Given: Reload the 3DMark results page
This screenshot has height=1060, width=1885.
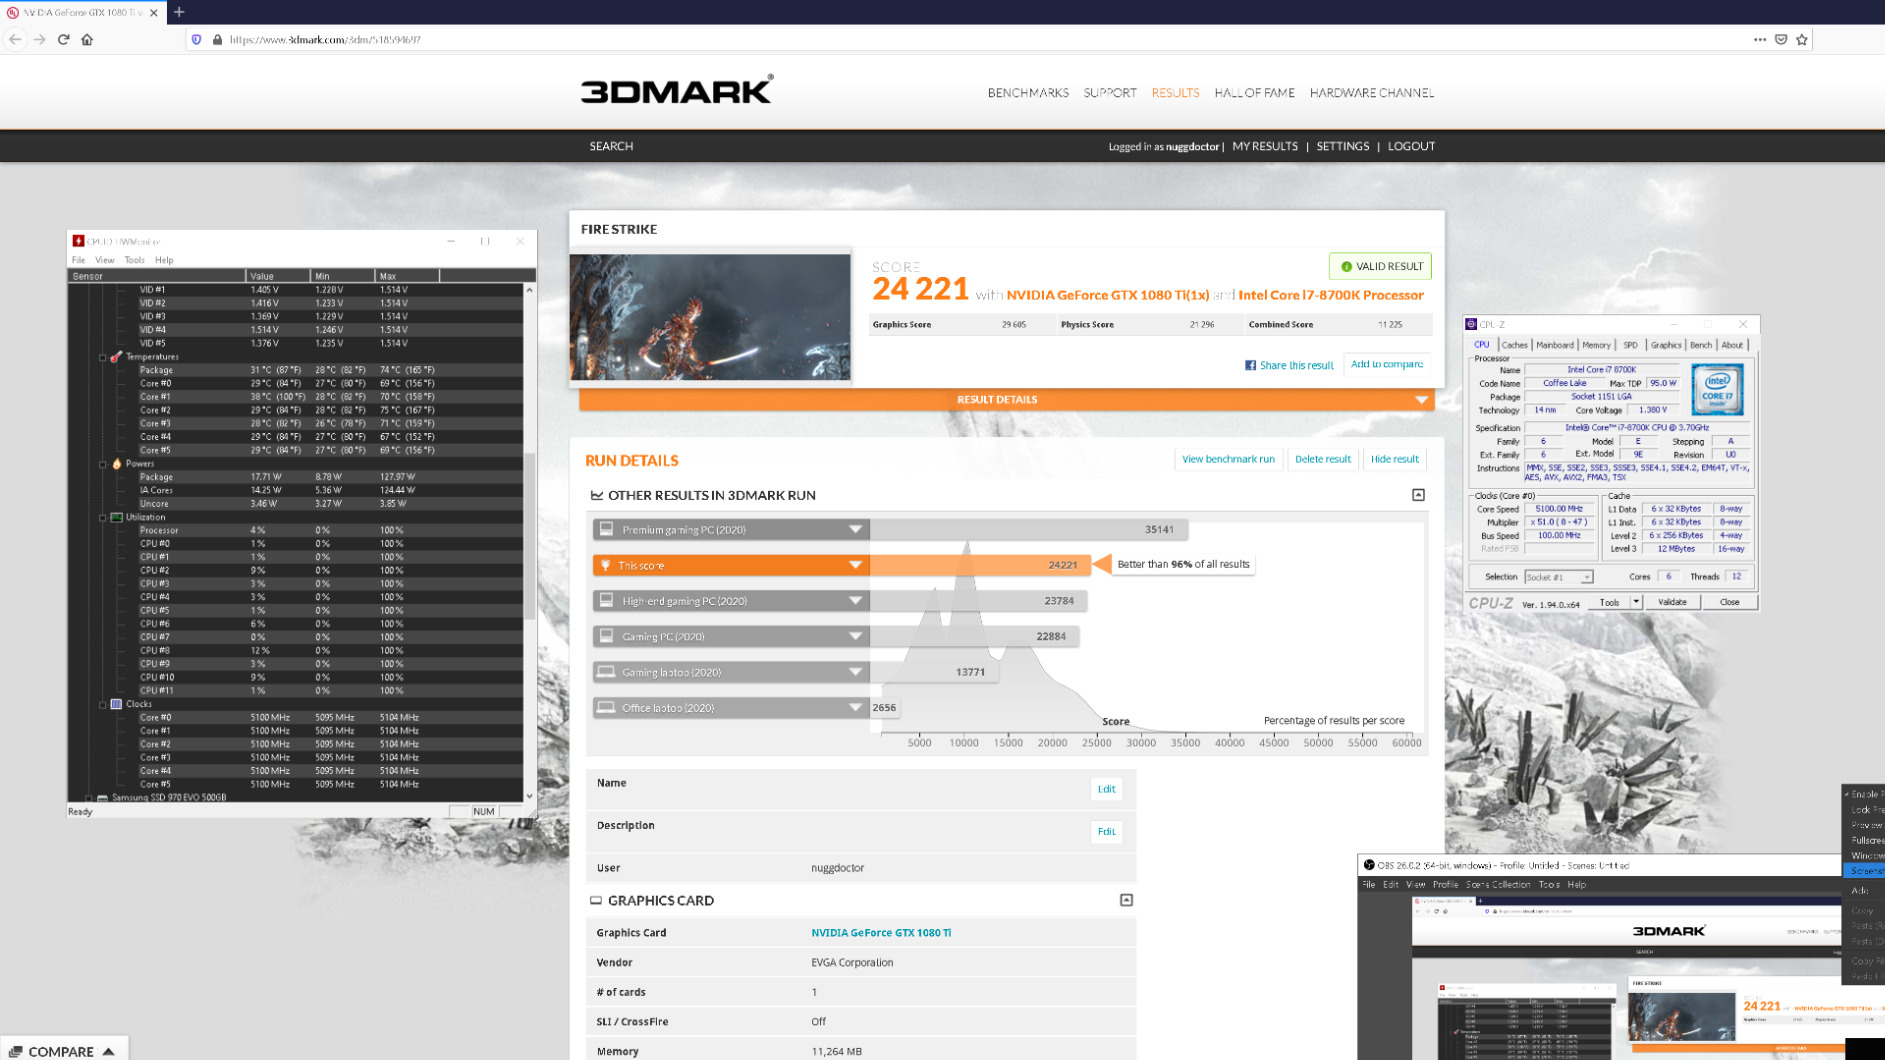Looking at the screenshot, I should [63, 39].
